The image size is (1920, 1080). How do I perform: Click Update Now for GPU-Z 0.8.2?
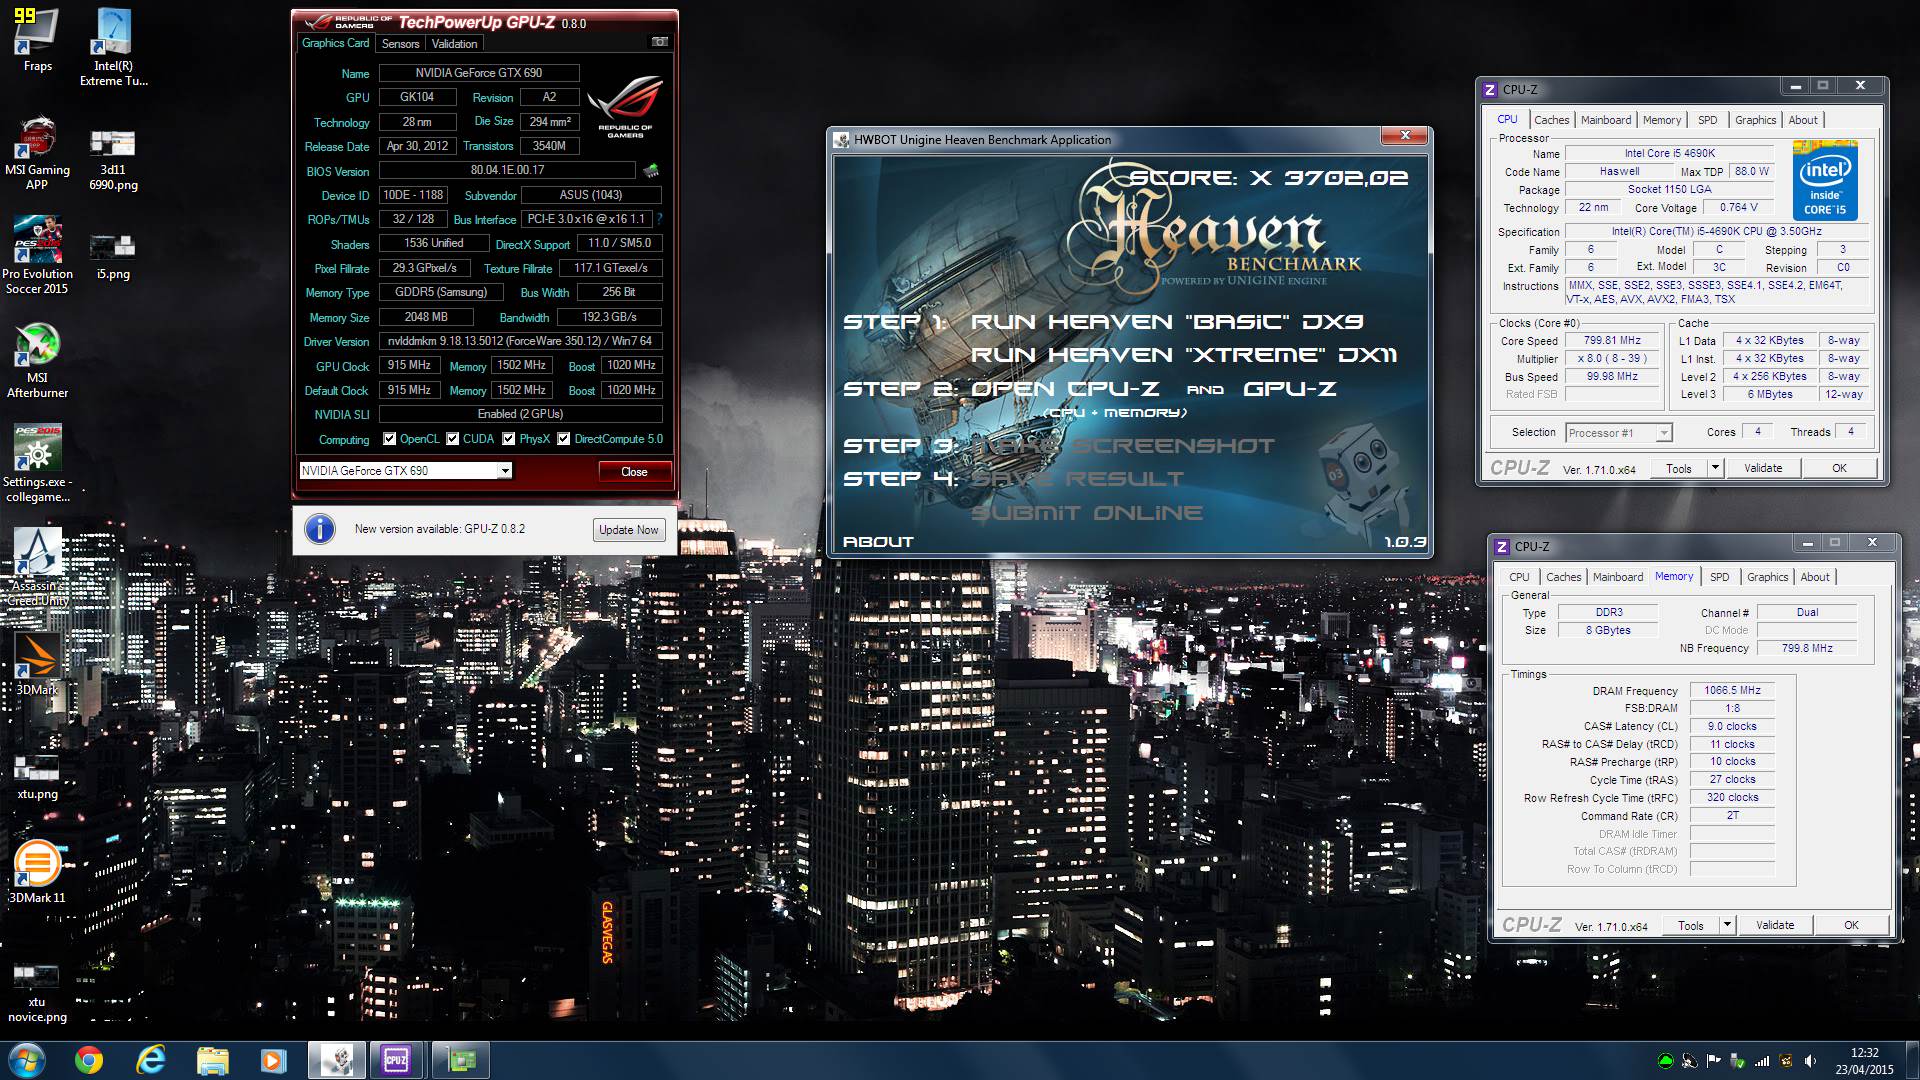click(629, 530)
